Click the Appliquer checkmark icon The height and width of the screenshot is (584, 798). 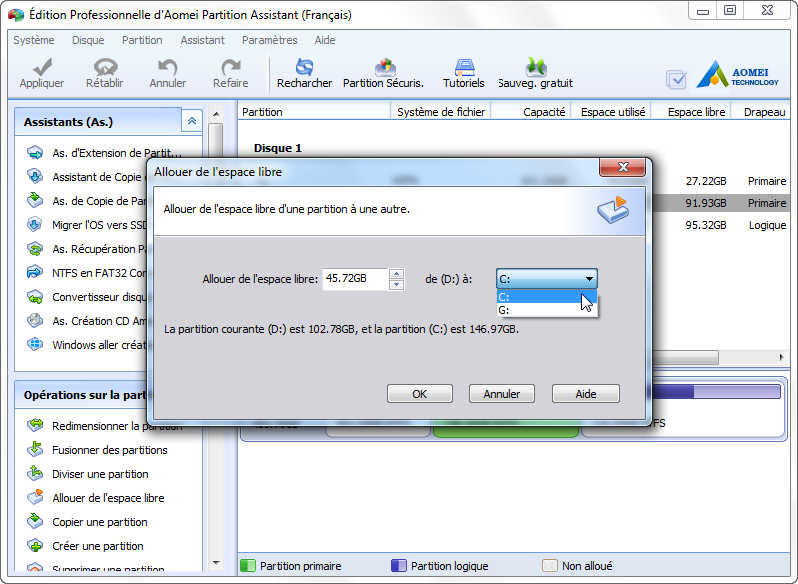click(x=42, y=67)
